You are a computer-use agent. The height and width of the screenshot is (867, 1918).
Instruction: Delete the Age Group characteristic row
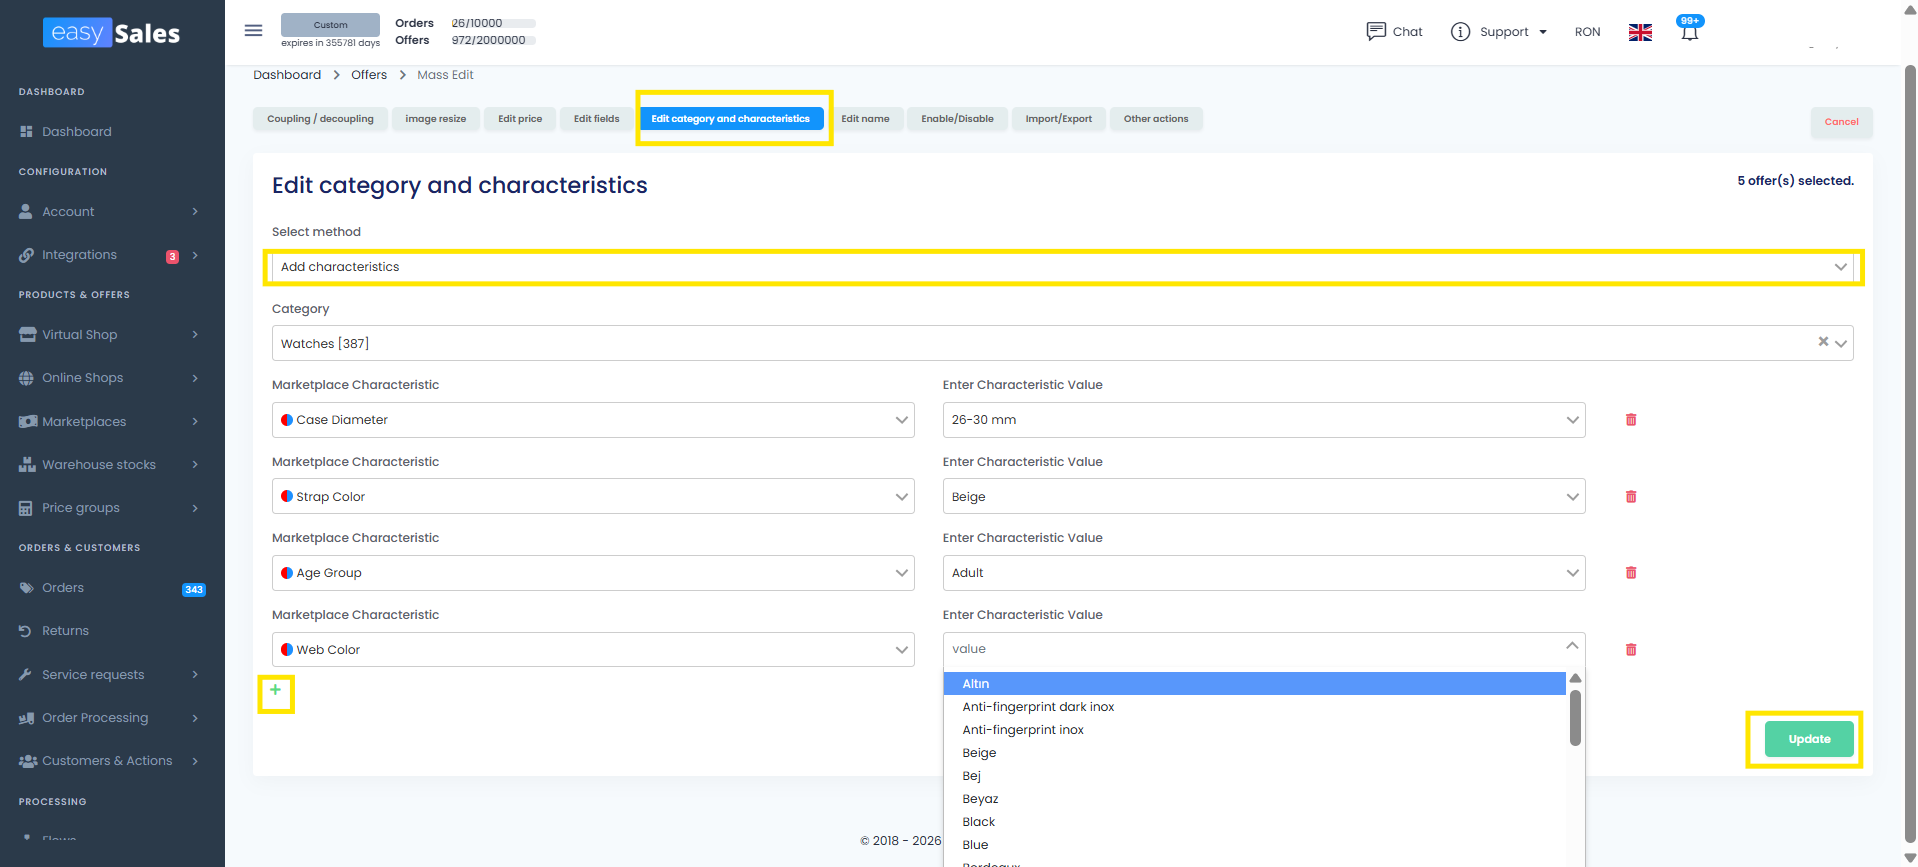(1631, 573)
